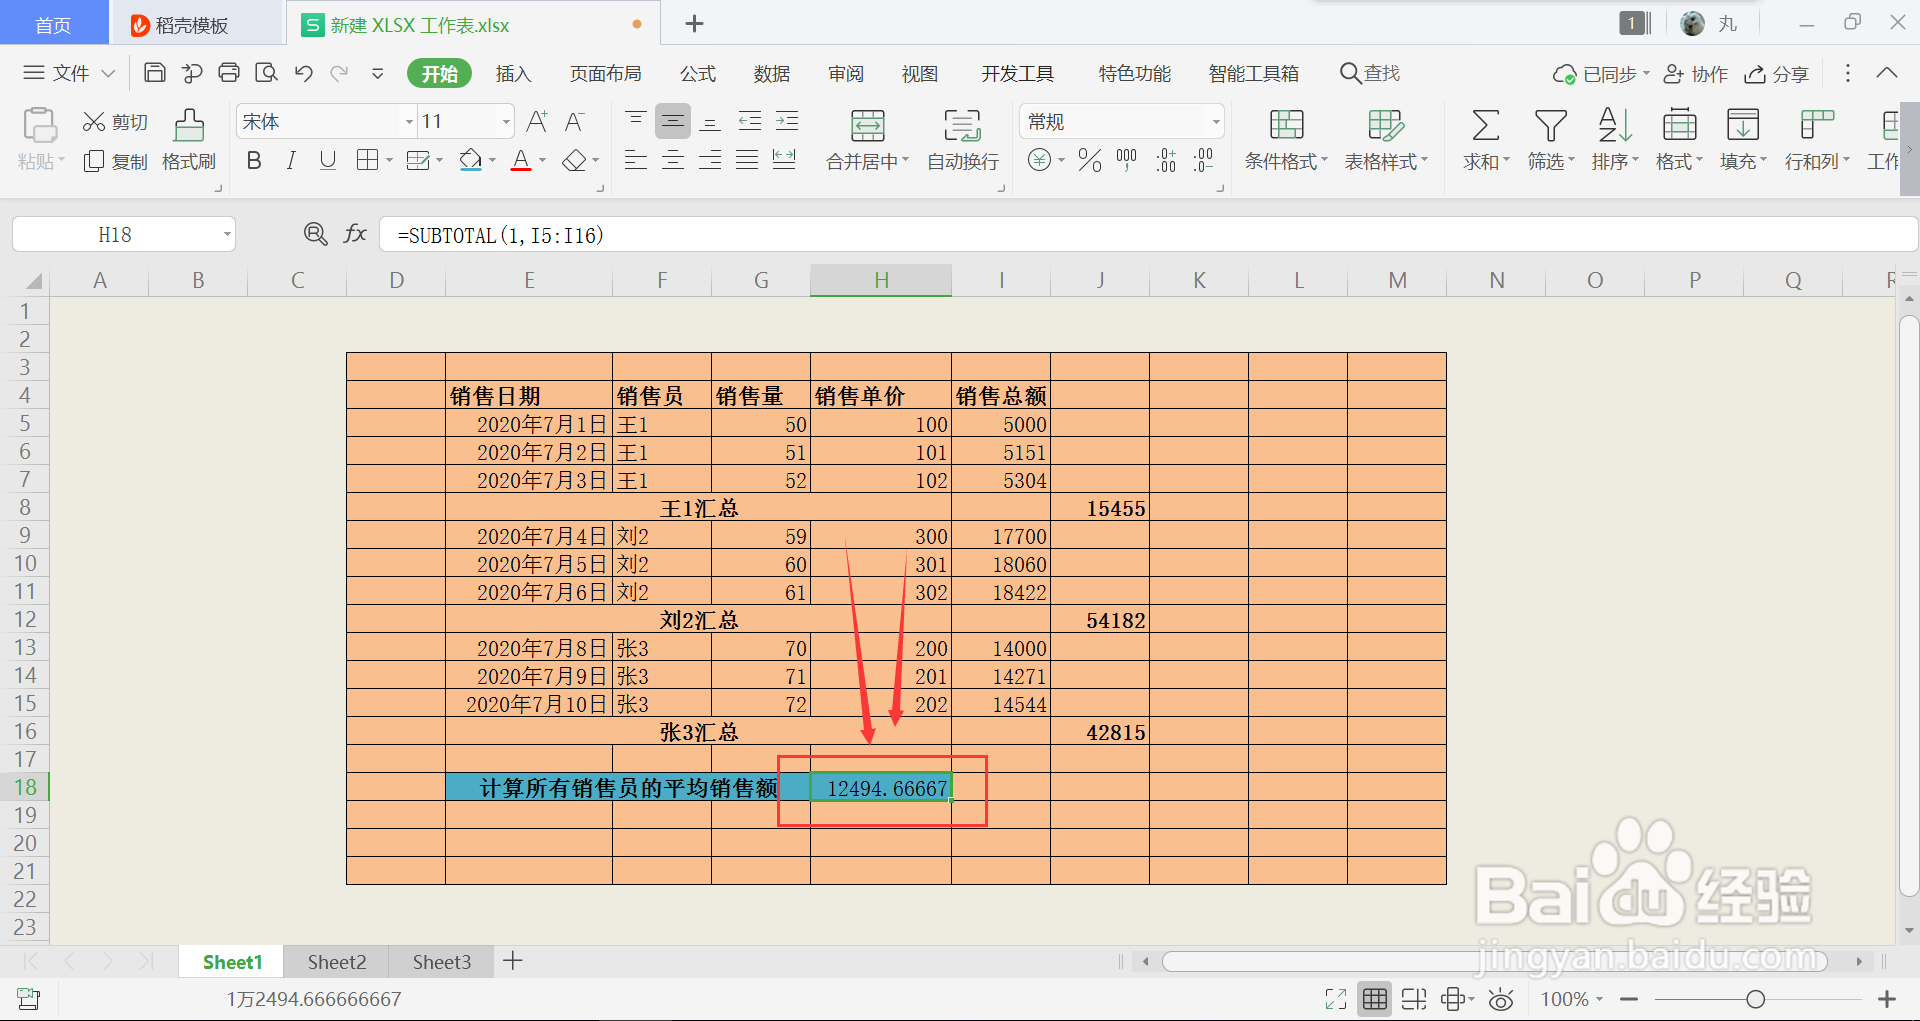Undo the last action
The height and width of the screenshot is (1021, 1920).
pos(304,73)
